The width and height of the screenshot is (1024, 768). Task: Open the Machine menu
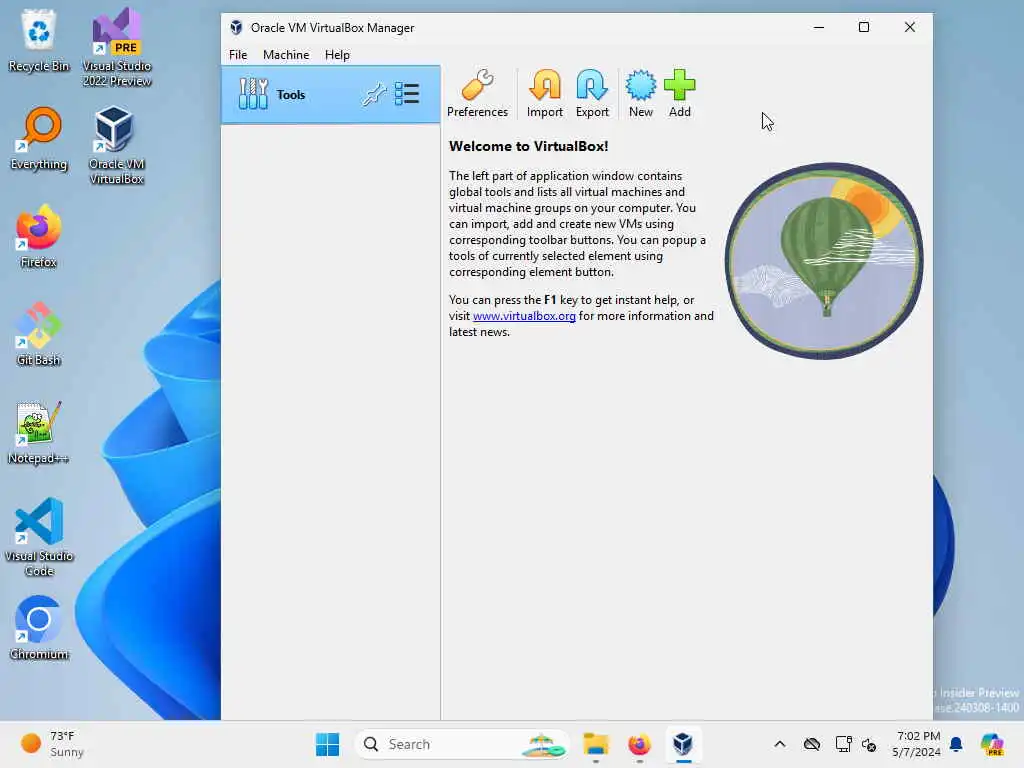point(286,55)
